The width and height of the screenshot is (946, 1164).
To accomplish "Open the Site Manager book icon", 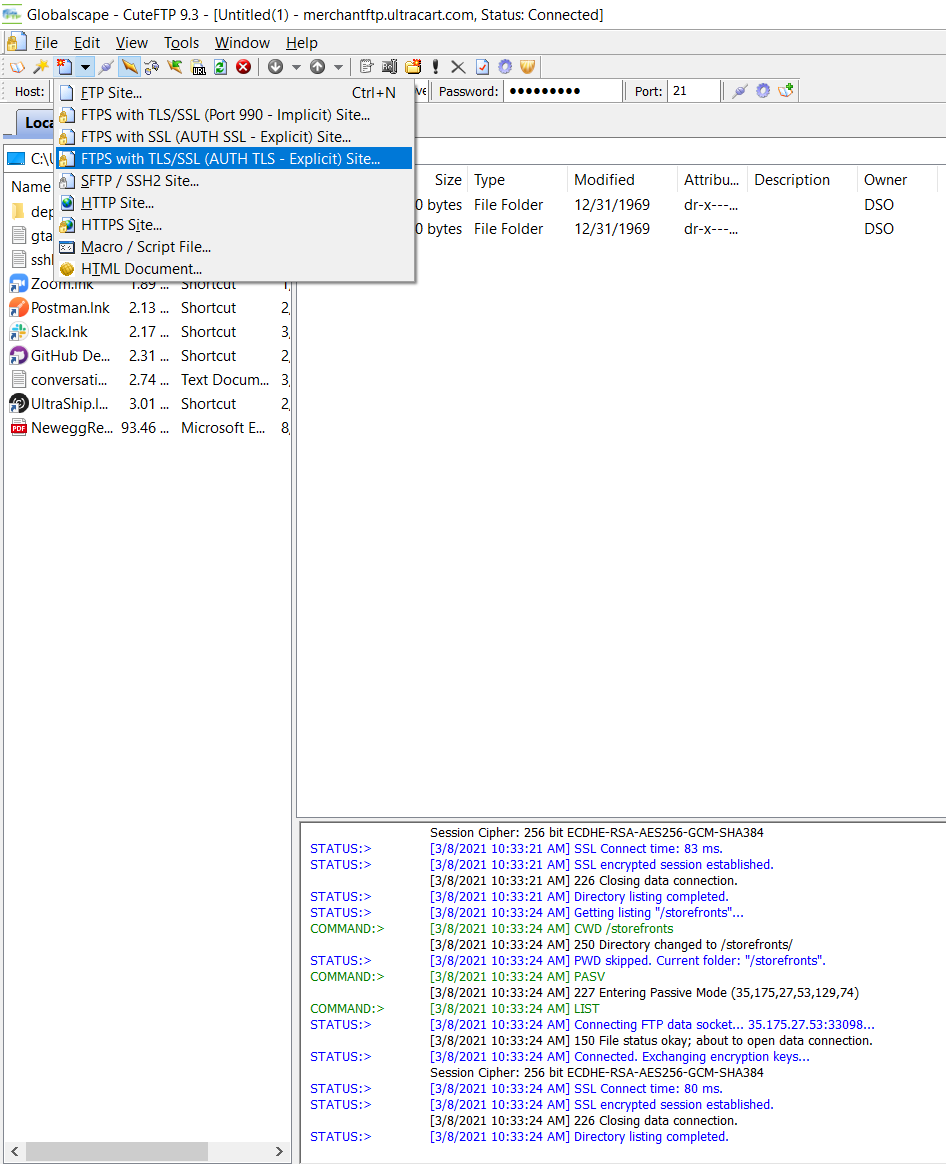I will click(x=17, y=67).
